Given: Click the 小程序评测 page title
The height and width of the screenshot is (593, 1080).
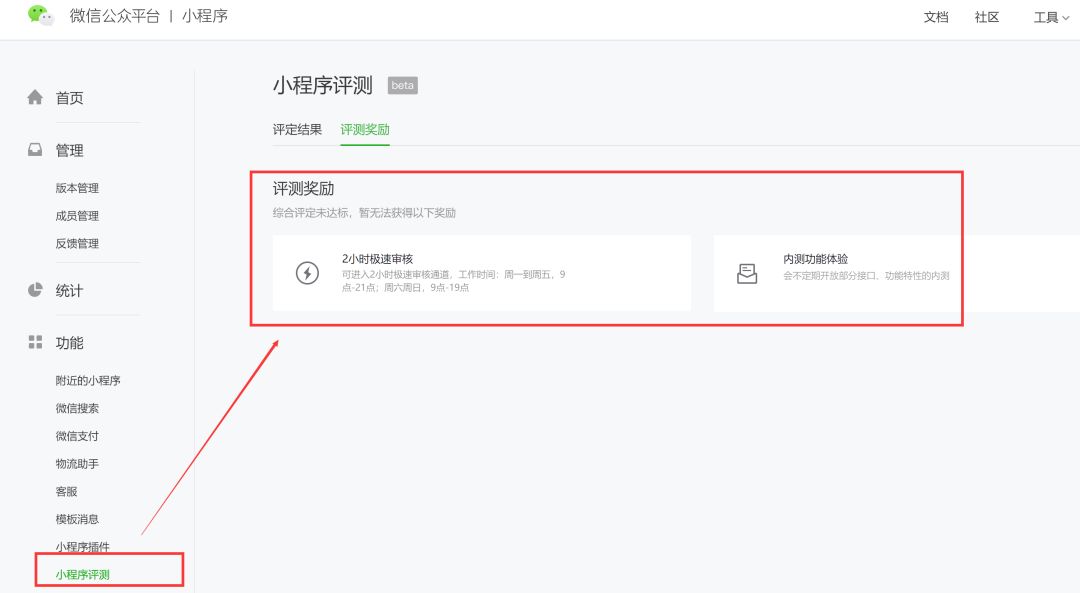Looking at the screenshot, I should click(x=322, y=85).
